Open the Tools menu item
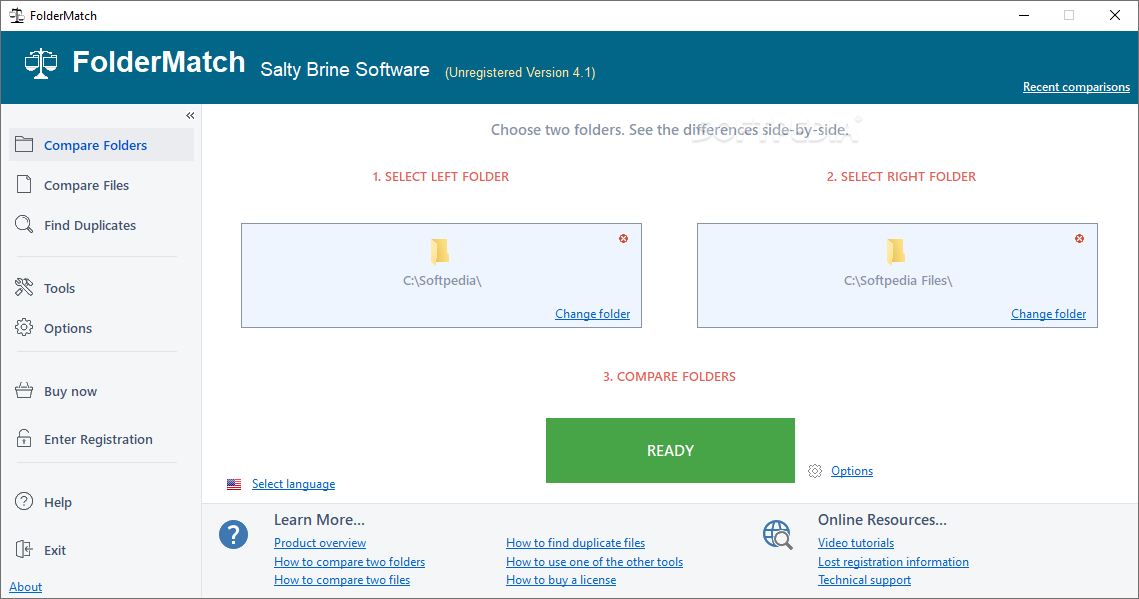The width and height of the screenshot is (1139, 599). click(60, 288)
